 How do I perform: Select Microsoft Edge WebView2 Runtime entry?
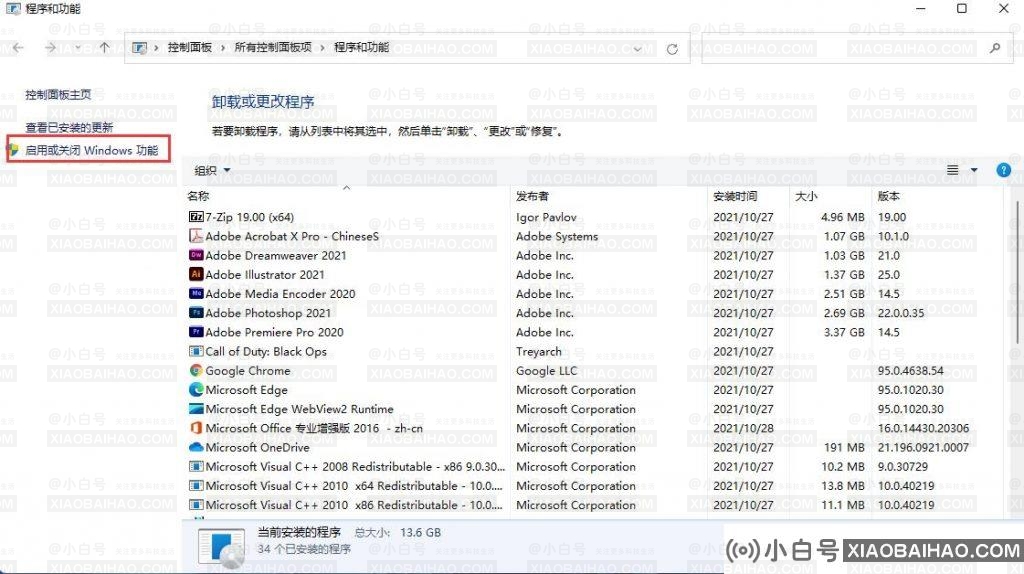click(299, 409)
